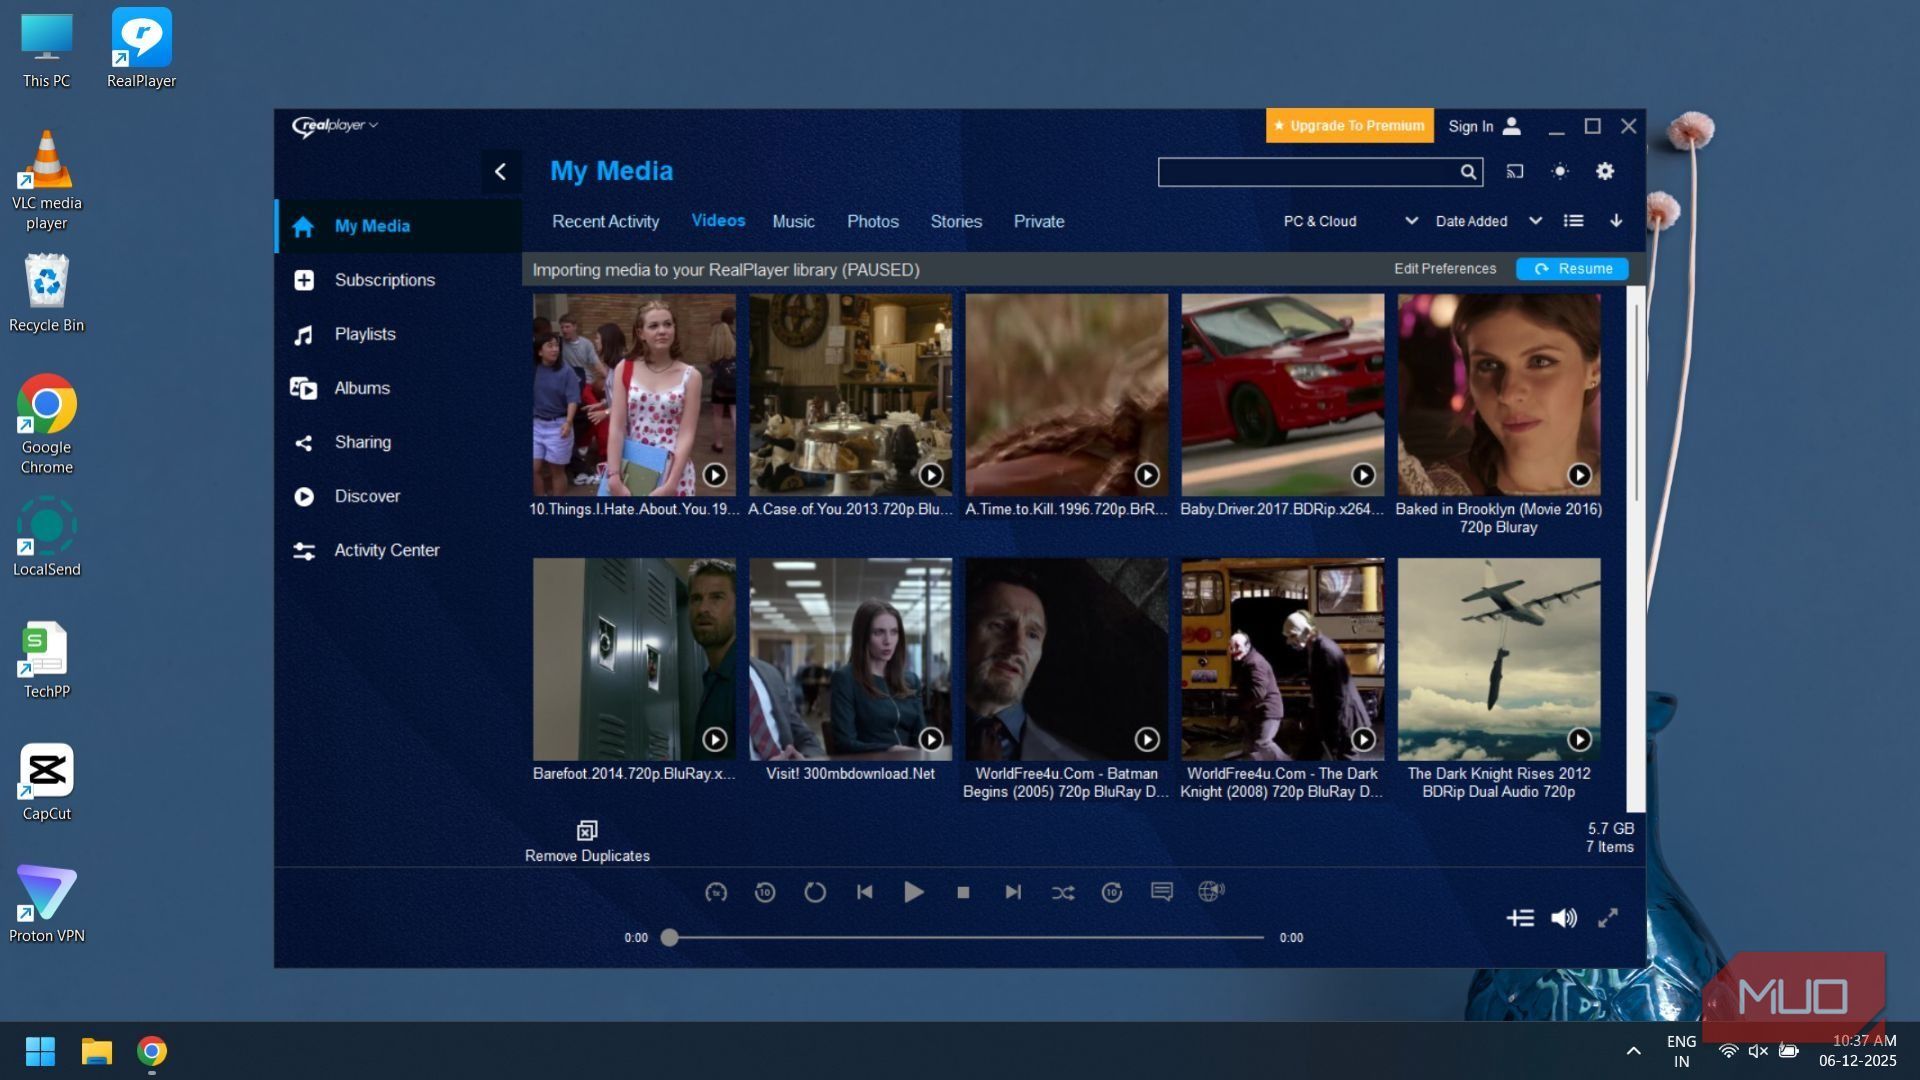
Task: Click the volume speaker icon
Action: [1564, 918]
